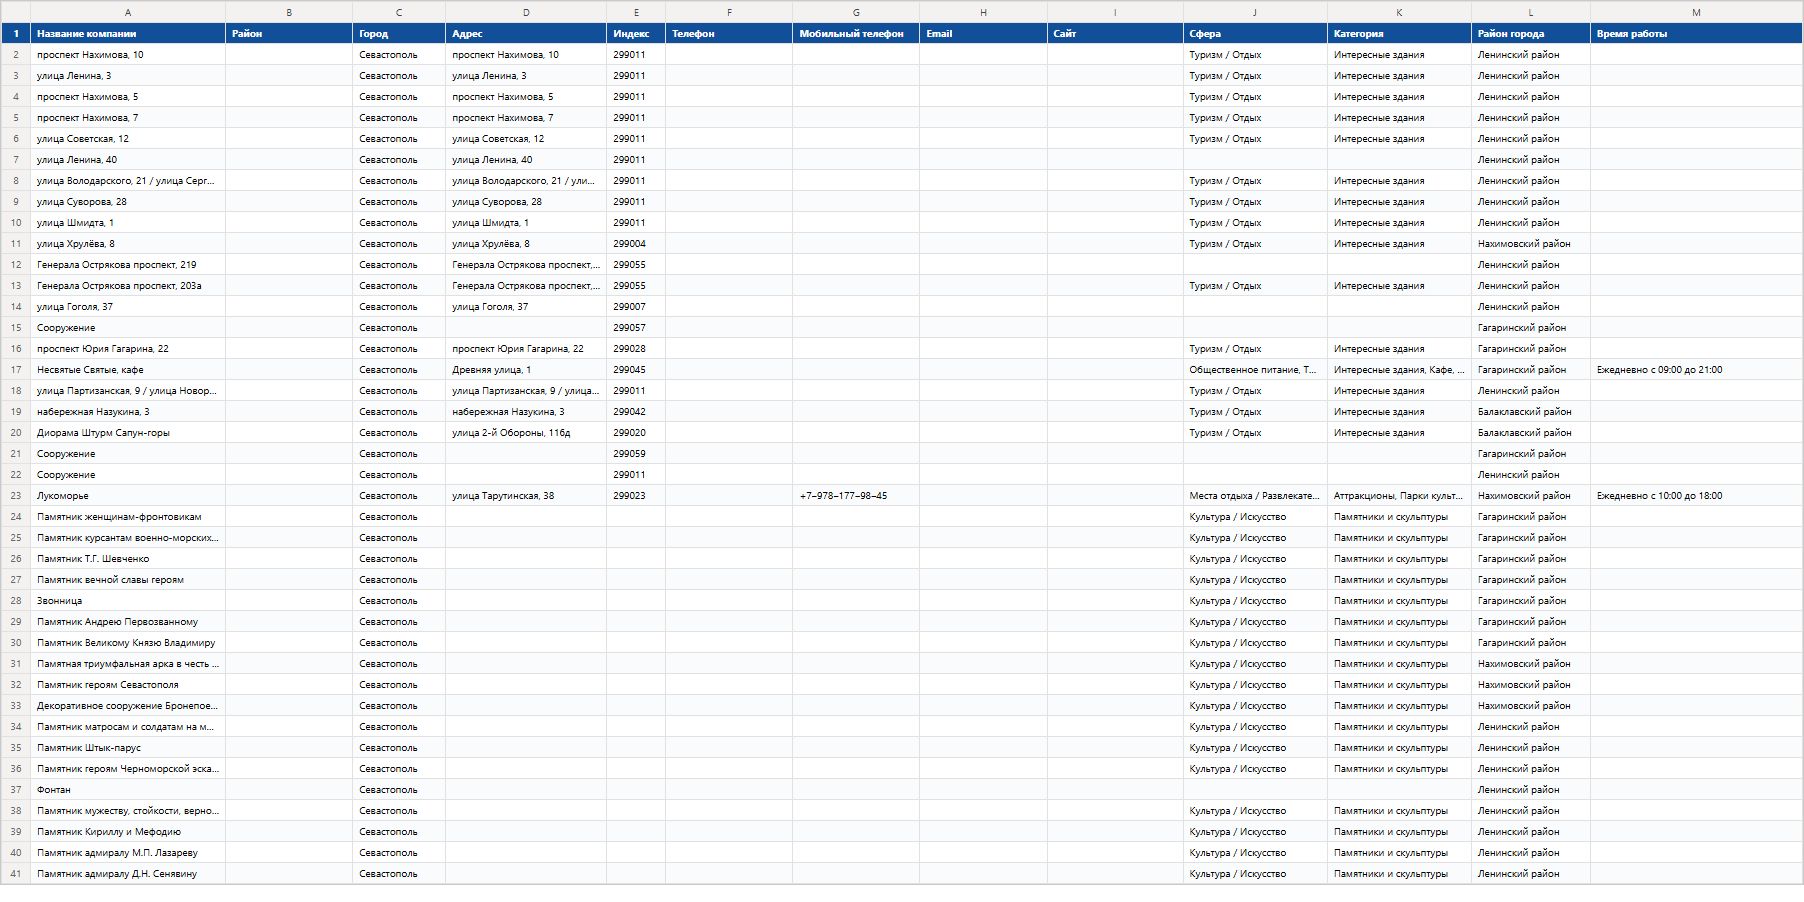1804x902 pixels.
Task: Select 'набережная Назукина, 3' in column A
Action: click(x=128, y=412)
